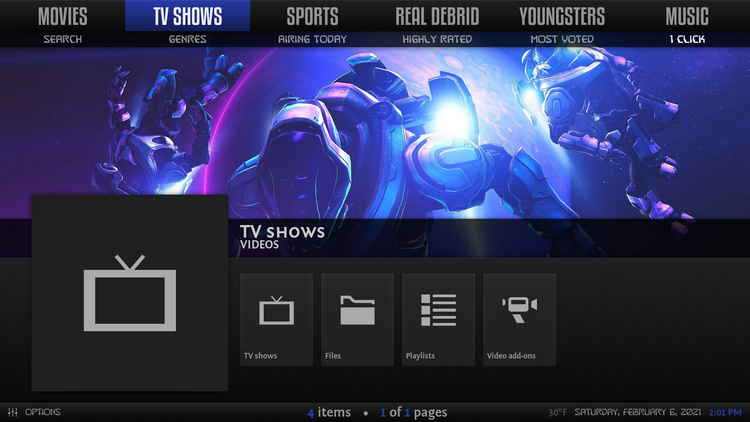Switch to the Music menu section

click(687, 16)
